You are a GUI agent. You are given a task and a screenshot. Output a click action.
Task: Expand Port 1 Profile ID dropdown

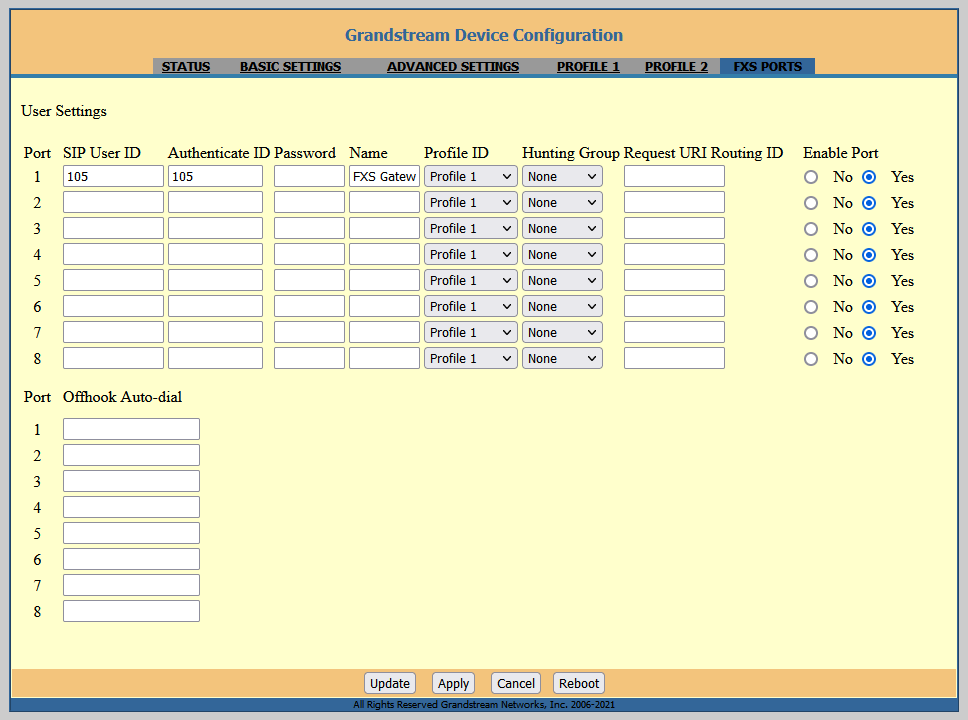point(470,177)
